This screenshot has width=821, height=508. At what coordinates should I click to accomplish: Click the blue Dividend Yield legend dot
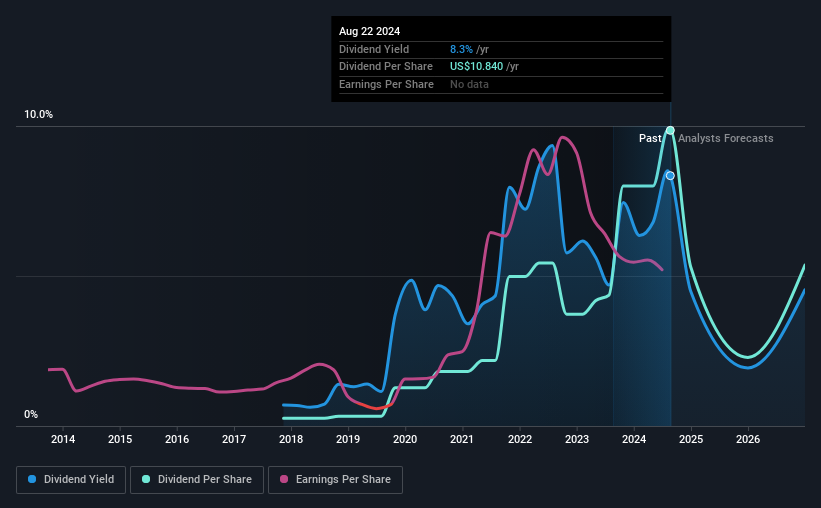[x=32, y=479]
